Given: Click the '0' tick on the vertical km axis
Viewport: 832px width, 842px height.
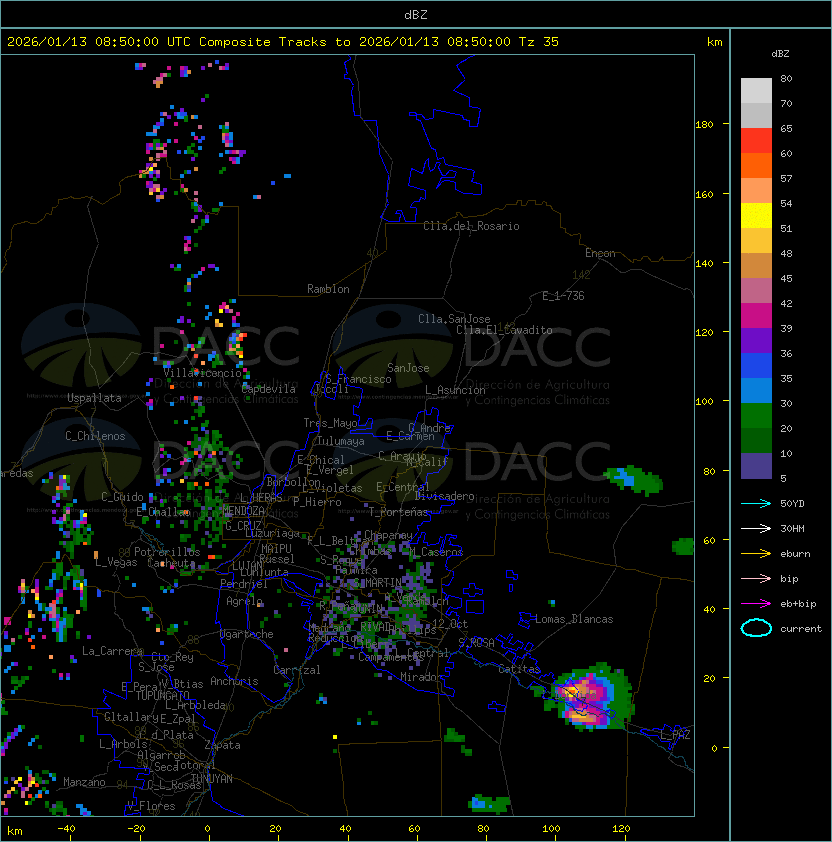Looking at the screenshot, I should (x=714, y=748).
